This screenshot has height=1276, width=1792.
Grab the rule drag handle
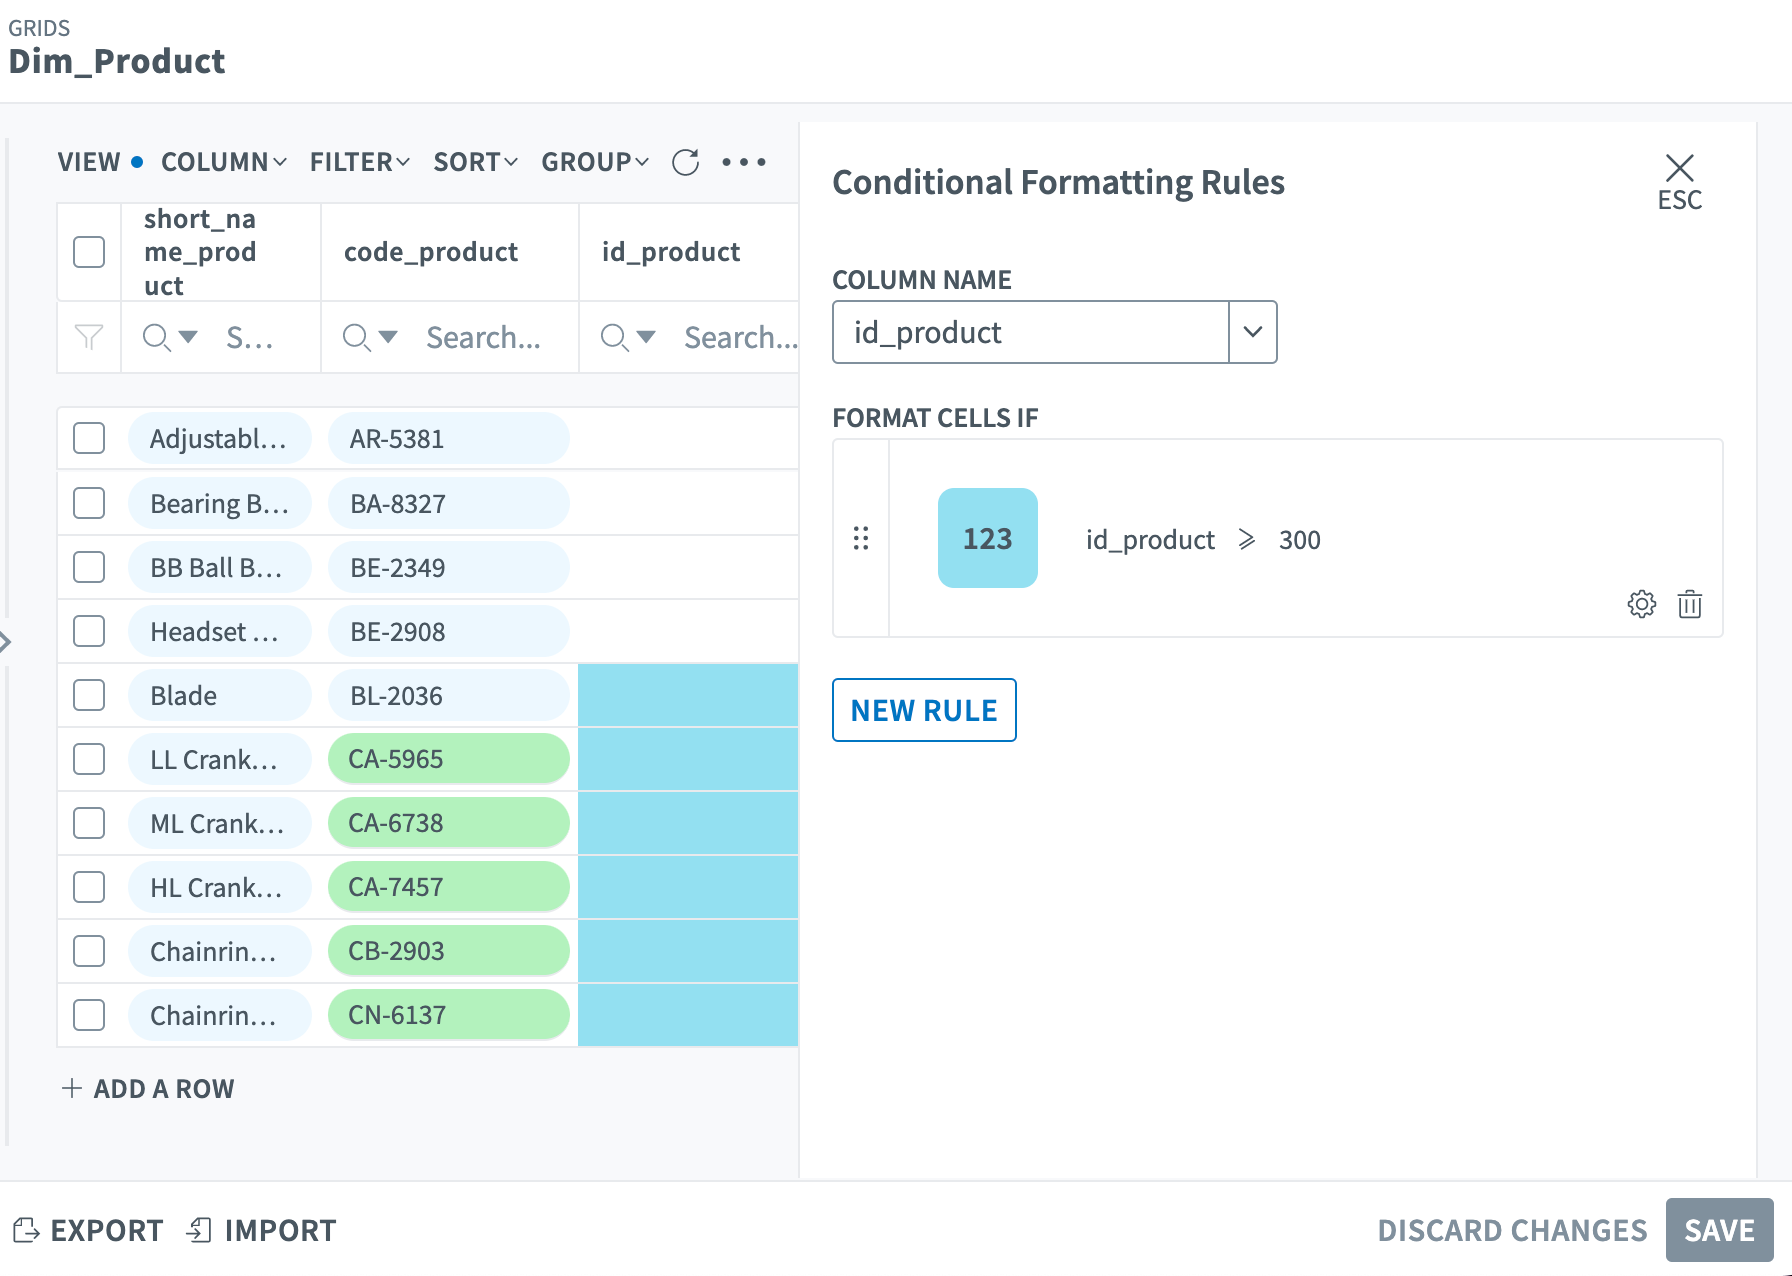[x=861, y=539]
